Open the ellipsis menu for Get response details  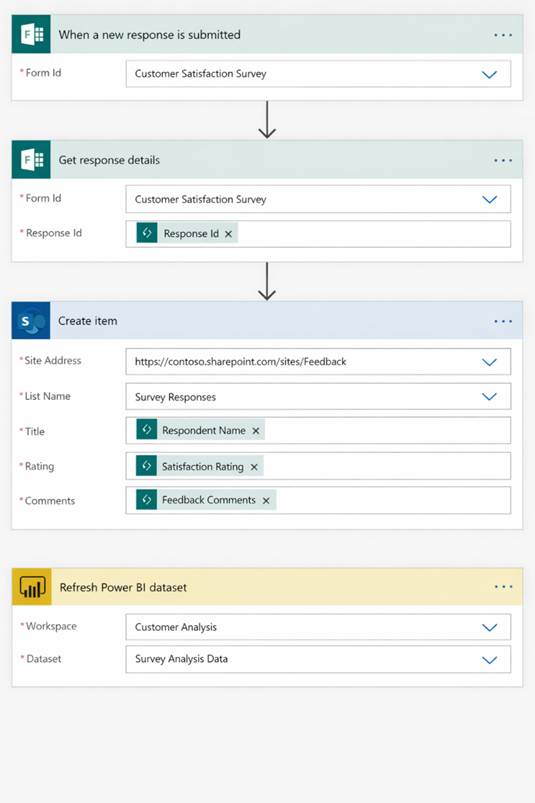coord(503,160)
